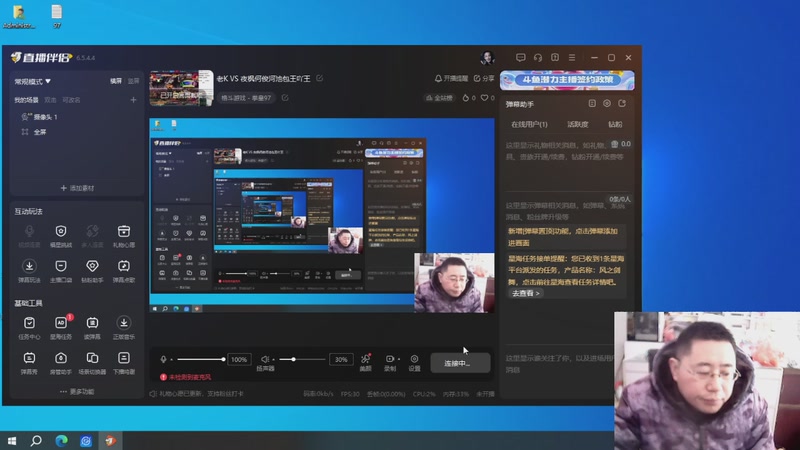
Task: Open the title bar message icon
Action: click(520, 58)
